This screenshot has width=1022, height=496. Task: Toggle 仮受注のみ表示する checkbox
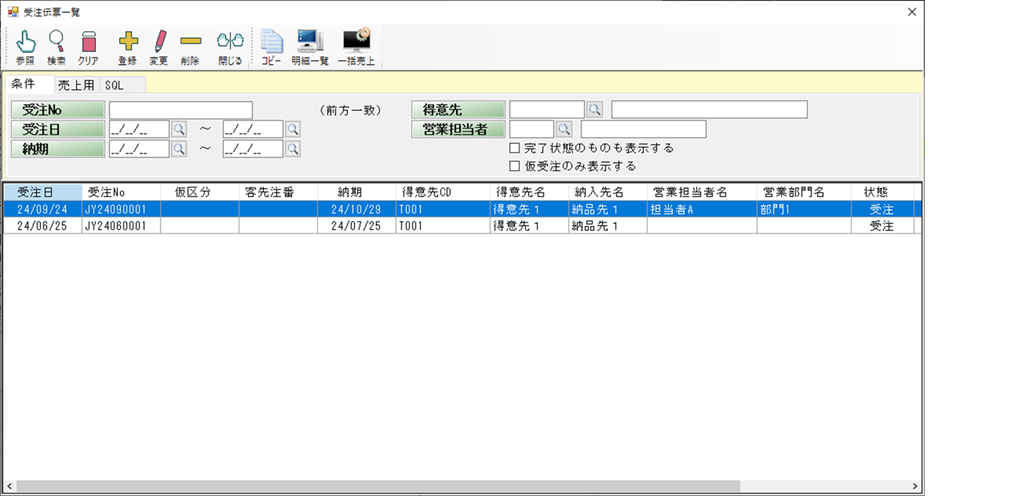click(515, 166)
